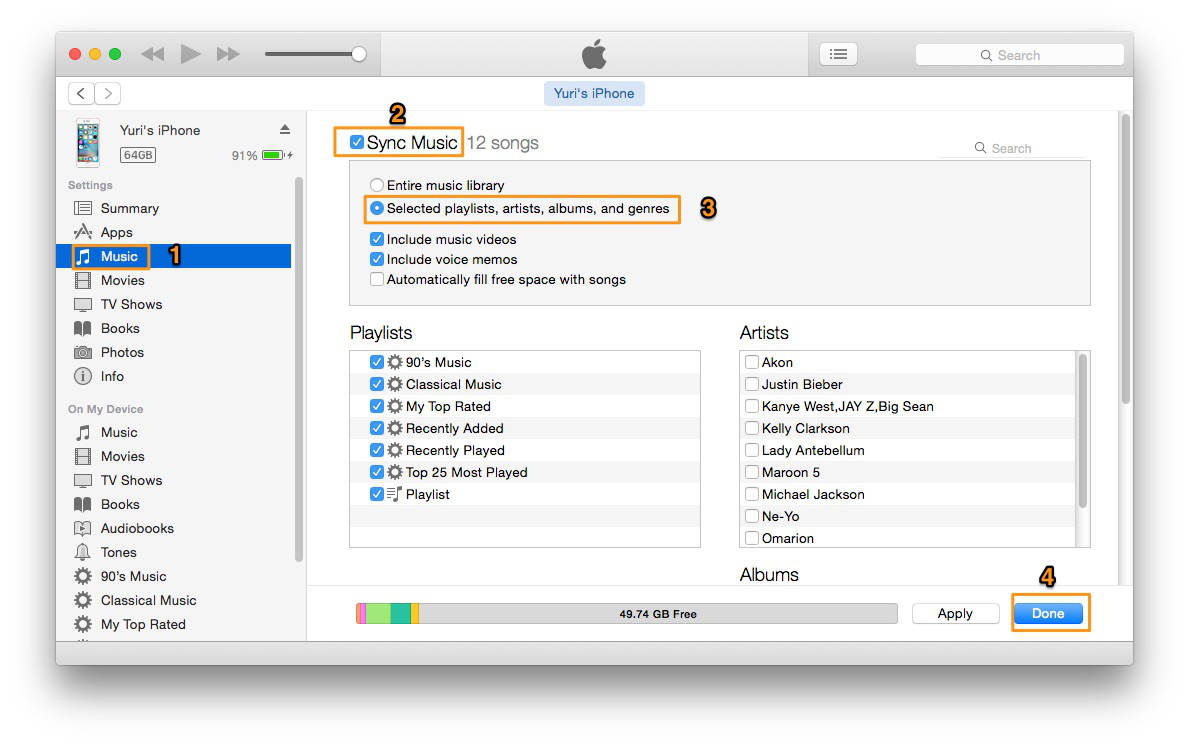
Task: Select the Yuri's iPhone tab
Action: pos(594,93)
